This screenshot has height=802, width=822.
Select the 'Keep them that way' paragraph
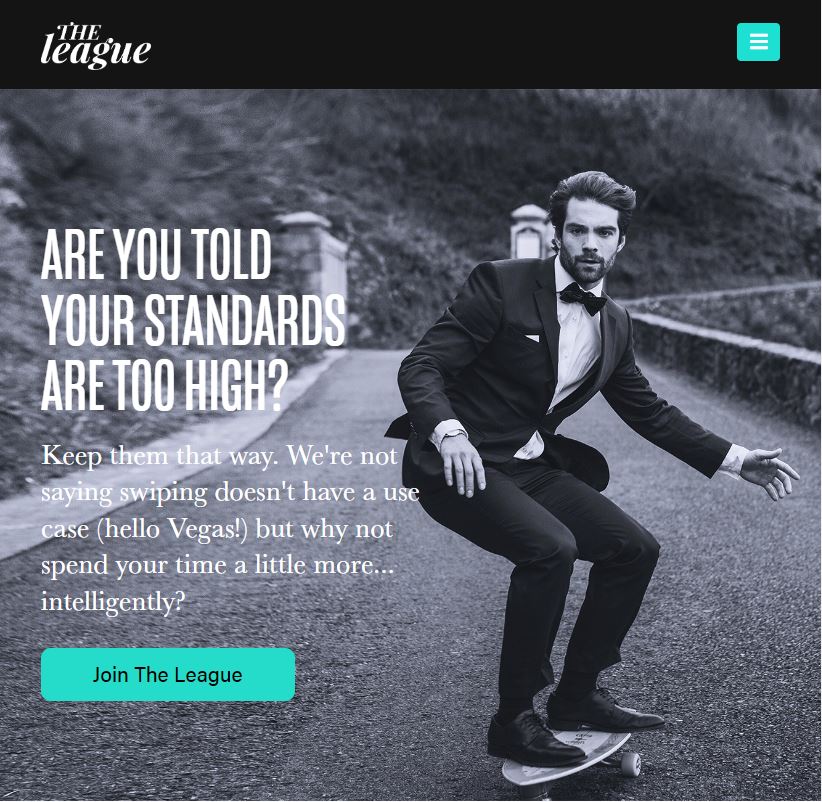pyautogui.click(x=230, y=528)
